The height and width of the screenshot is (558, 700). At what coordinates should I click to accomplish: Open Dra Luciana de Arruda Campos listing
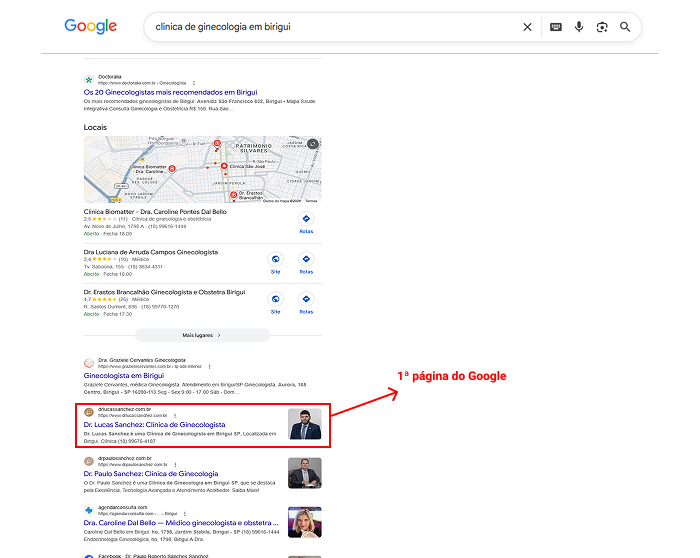tap(151, 252)
